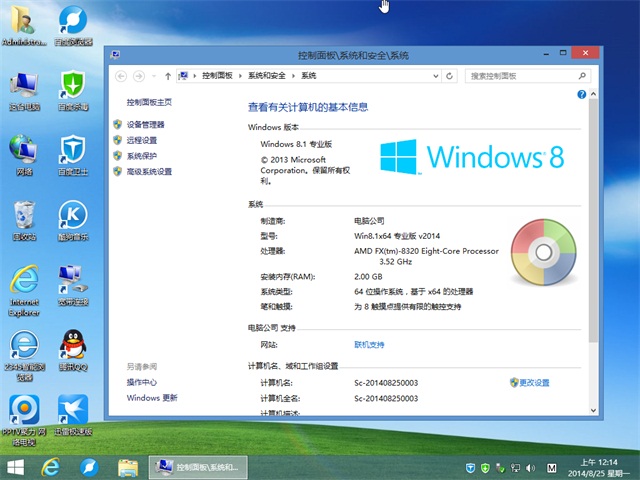Open Windows 更新 in the lower-left panel
Screen dimensions: 640x480
tap(151, 398)
